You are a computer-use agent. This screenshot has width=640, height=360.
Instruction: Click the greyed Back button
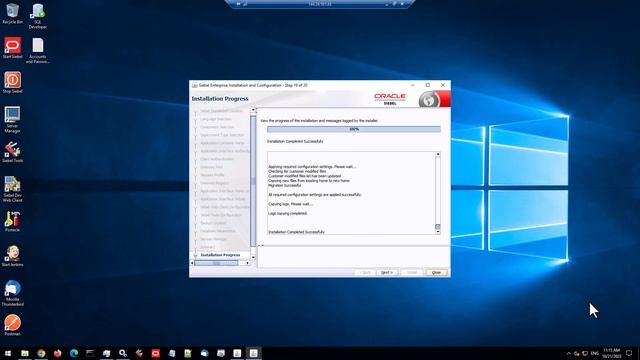click(365, 272)
